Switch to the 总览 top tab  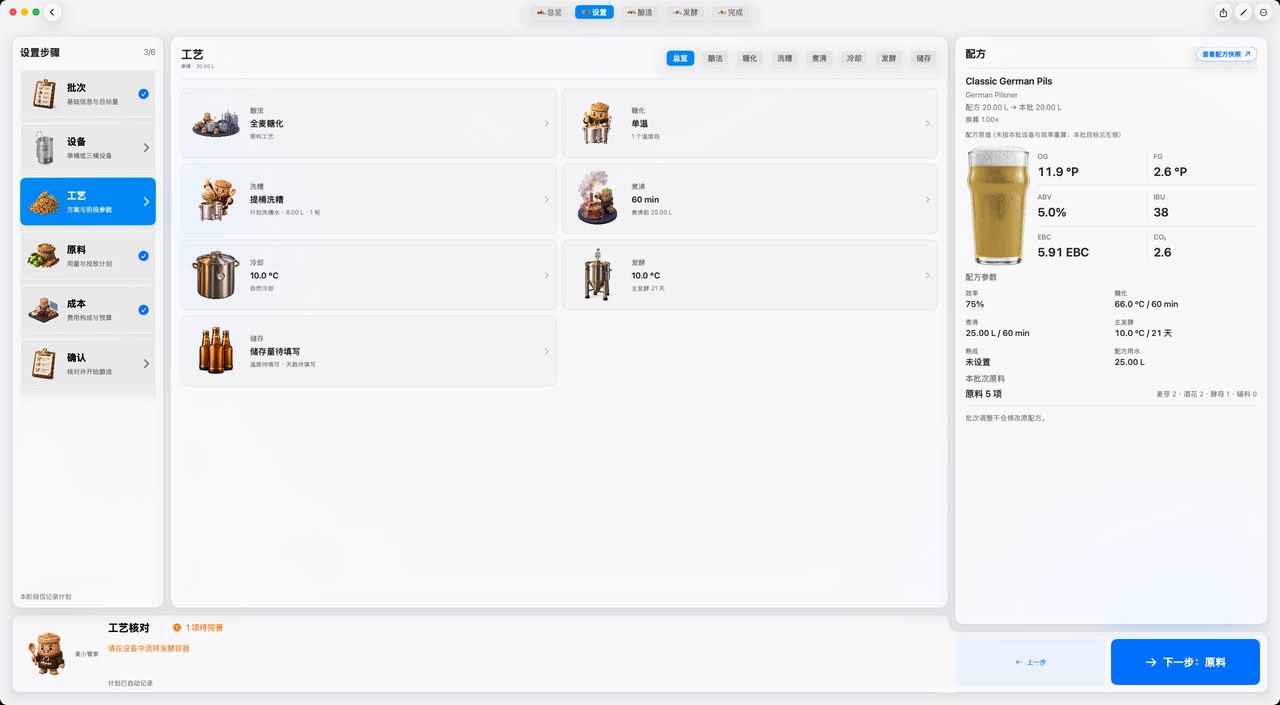(549, 12)
